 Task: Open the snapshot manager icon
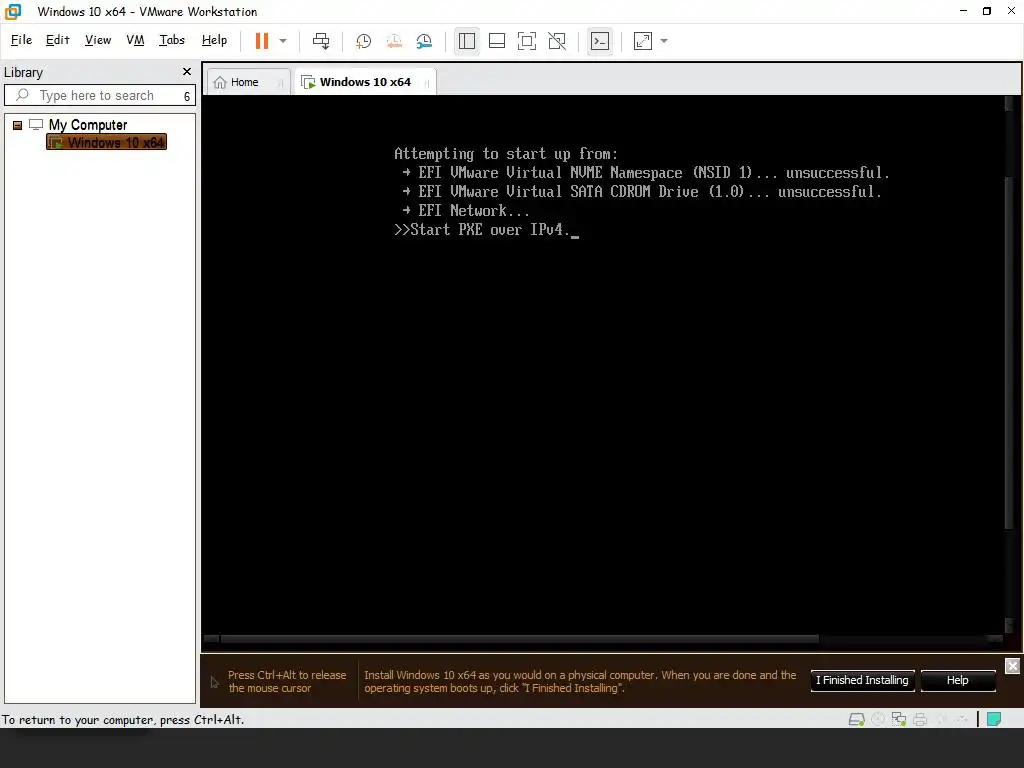pyautogui.click(x=424, y=41)
